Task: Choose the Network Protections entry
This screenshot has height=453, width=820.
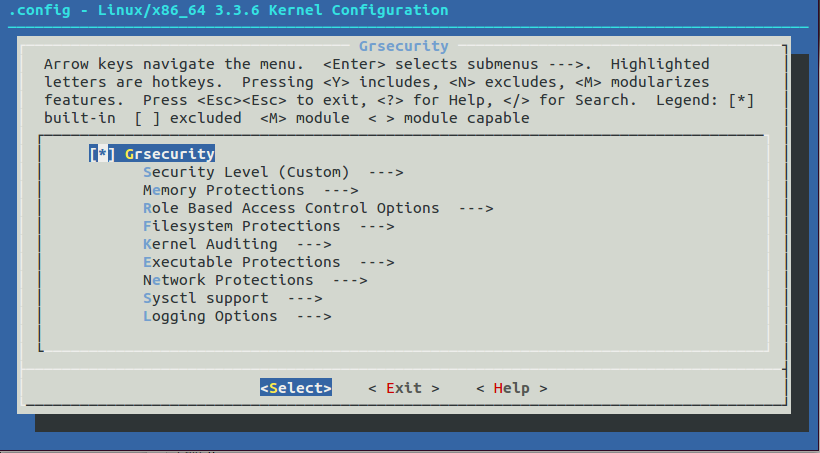Action: (x=228, y=280)
